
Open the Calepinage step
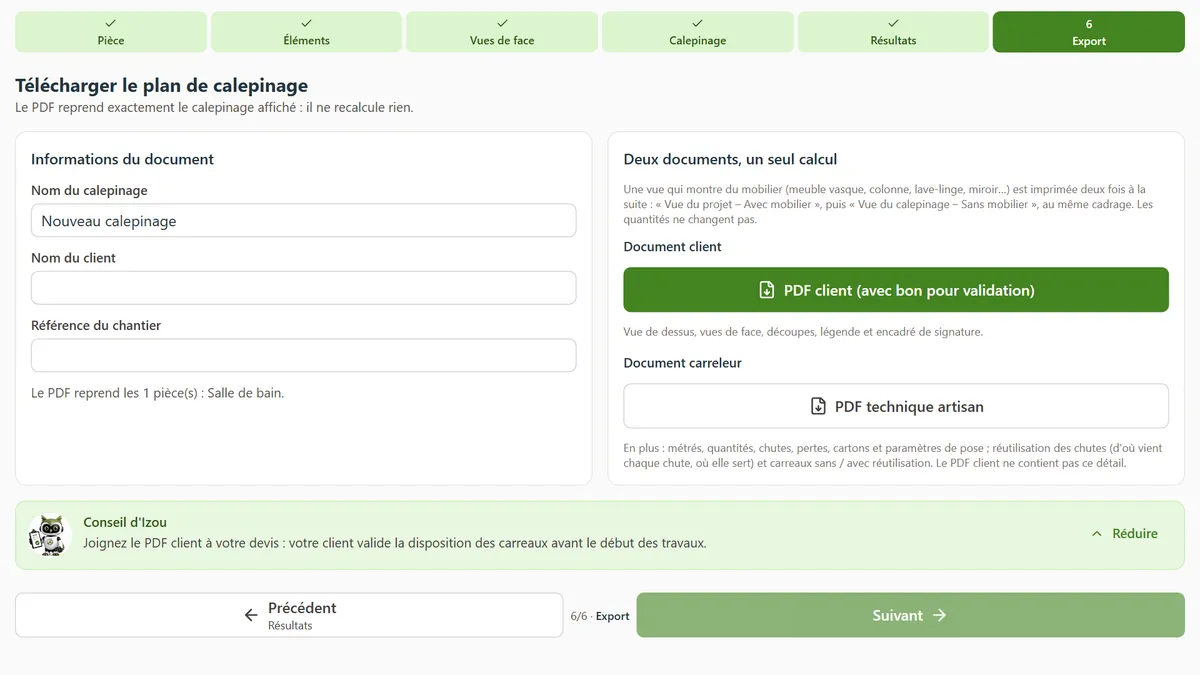(x=697, y=32)
